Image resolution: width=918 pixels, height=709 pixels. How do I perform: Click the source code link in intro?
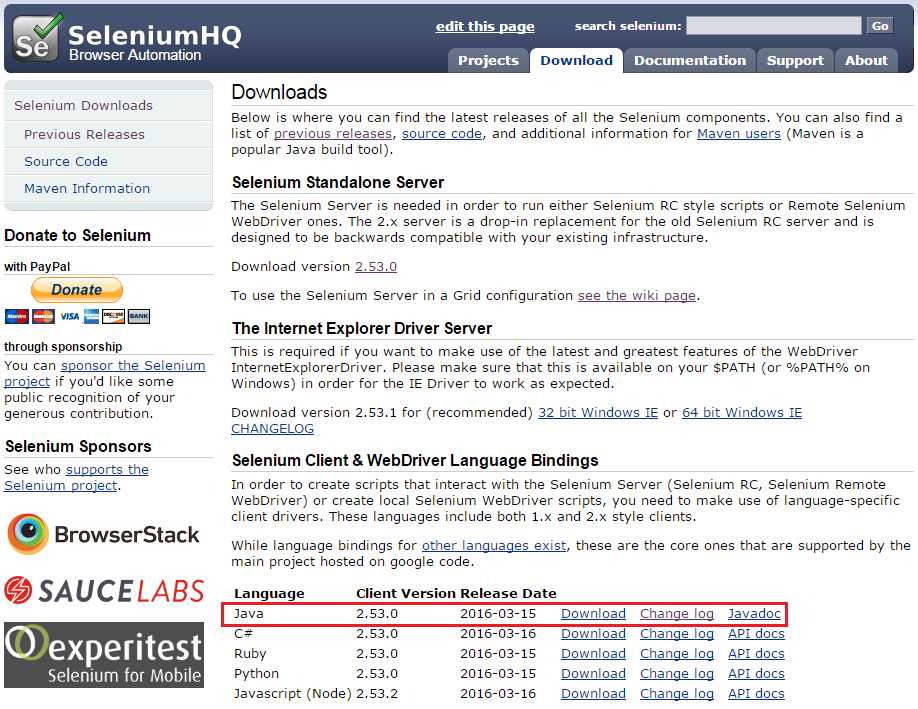(441, 133)
